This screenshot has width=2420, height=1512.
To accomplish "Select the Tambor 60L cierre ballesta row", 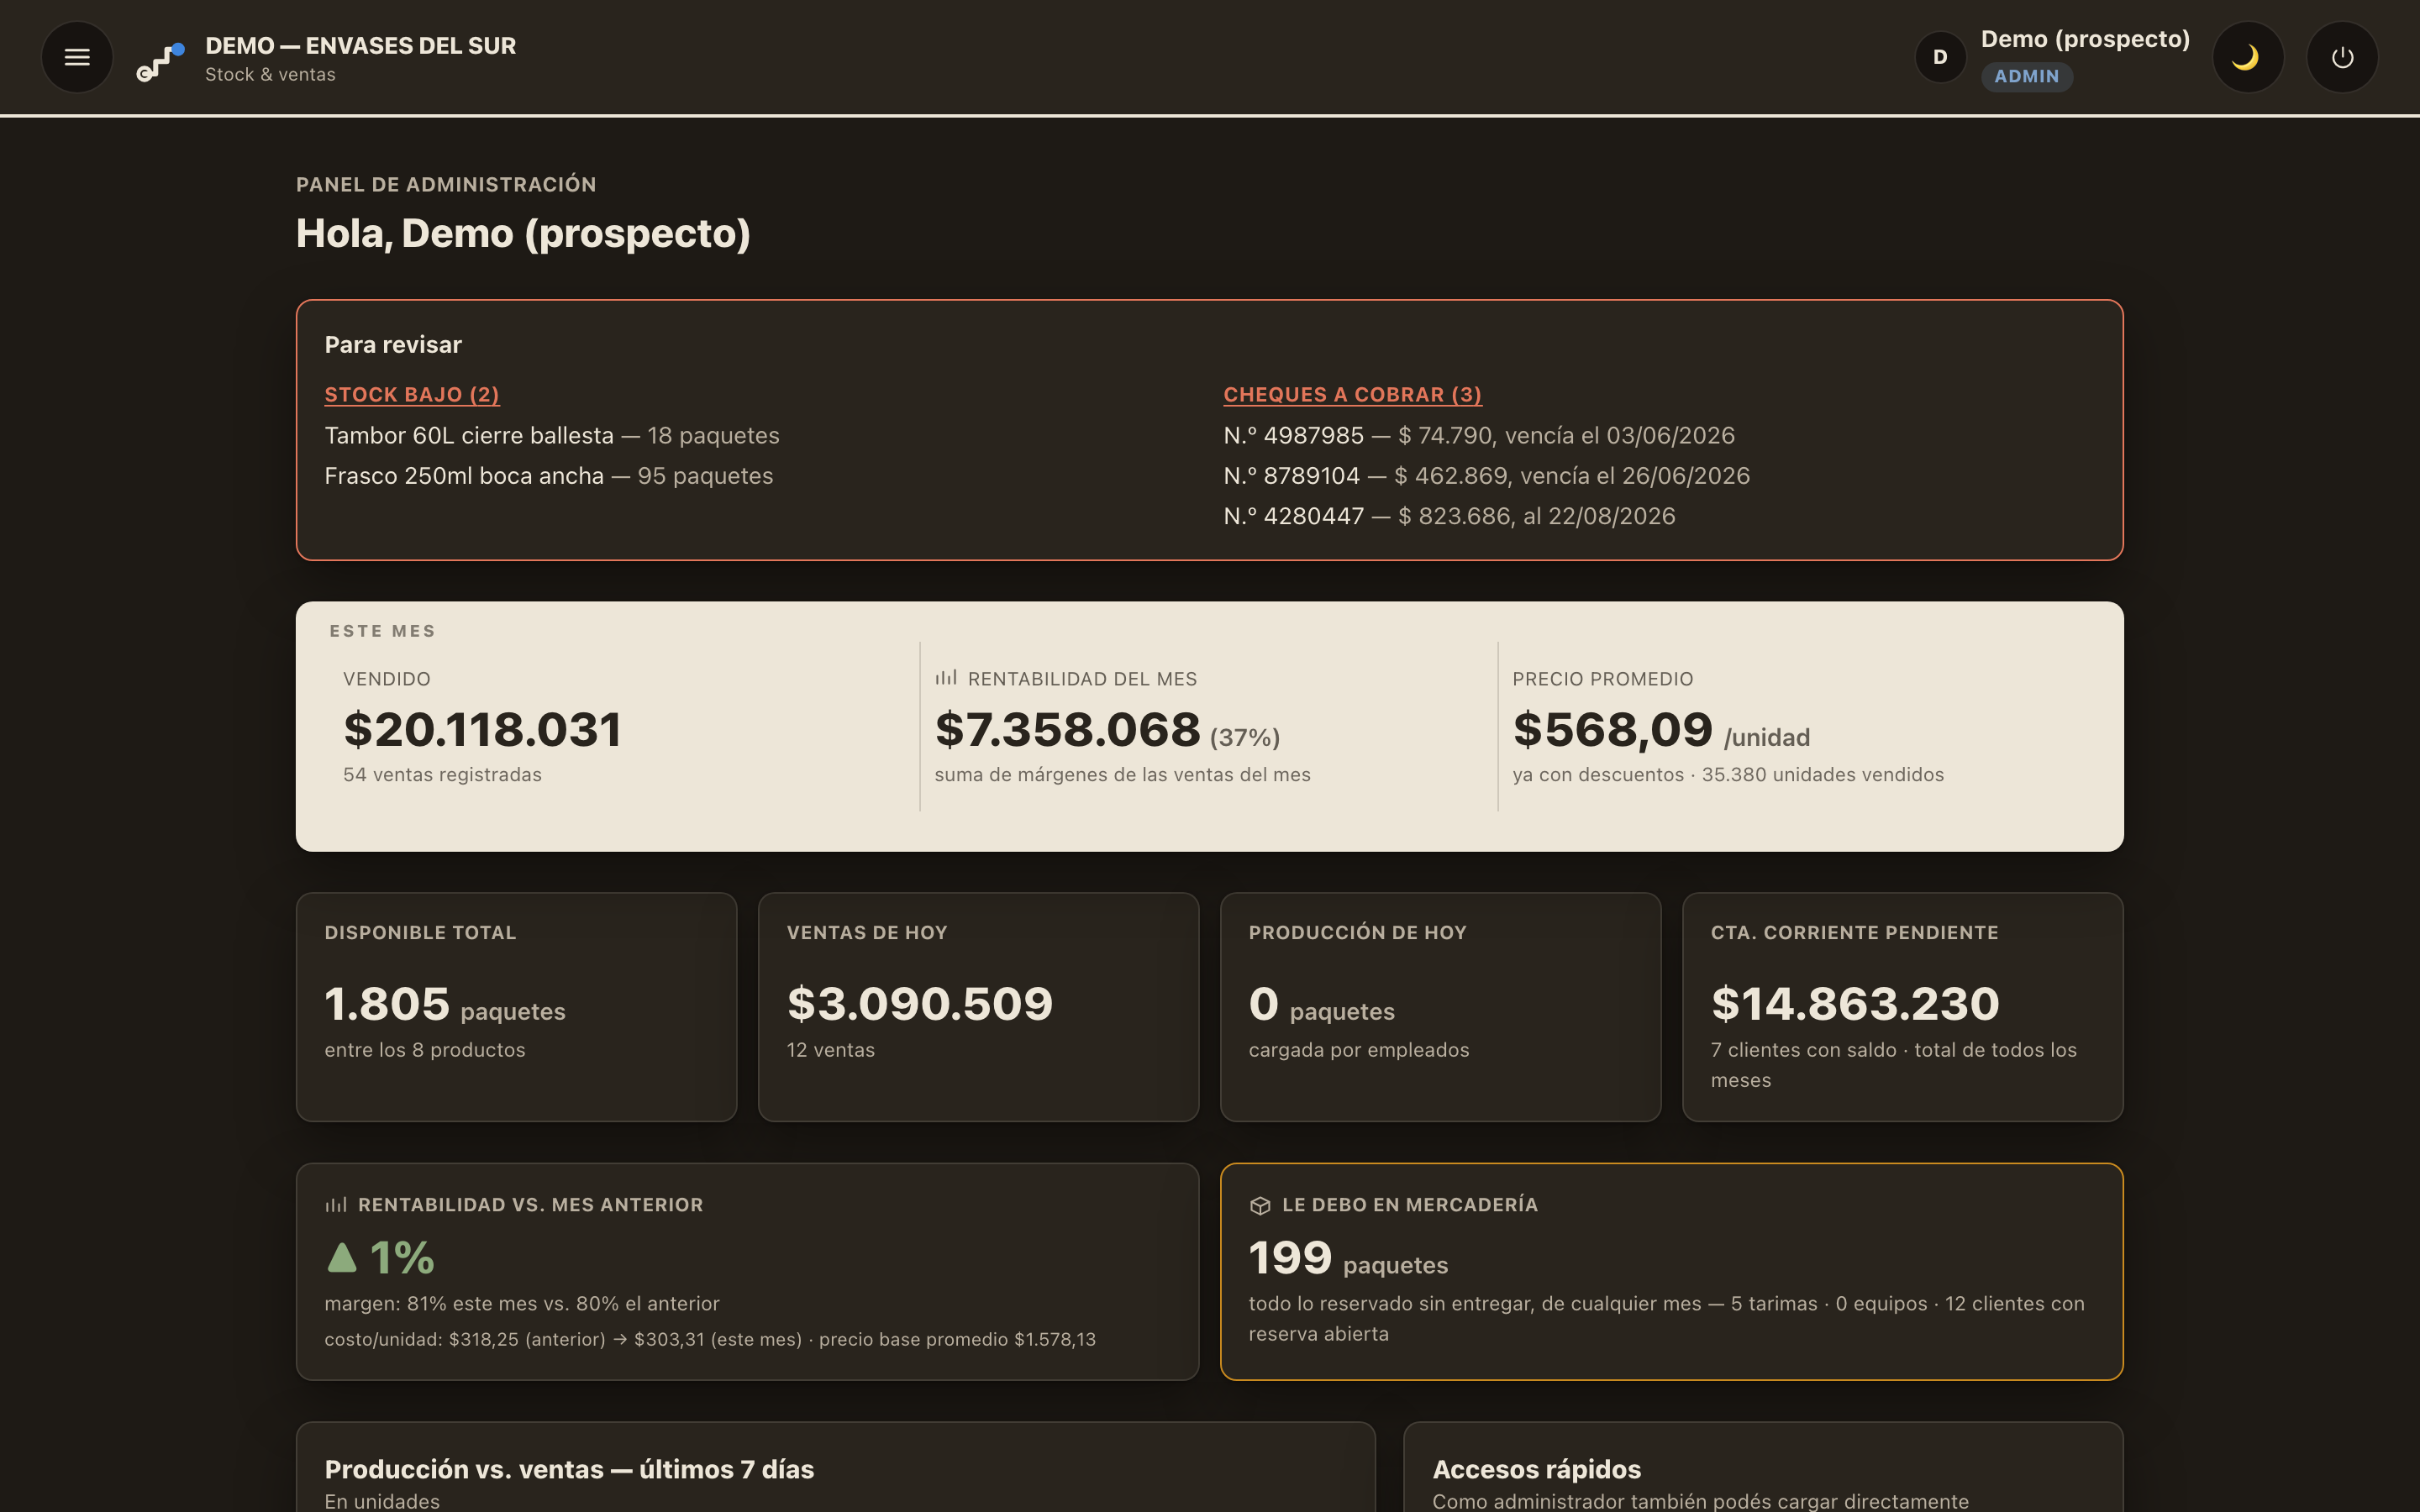I will point(552,436).
